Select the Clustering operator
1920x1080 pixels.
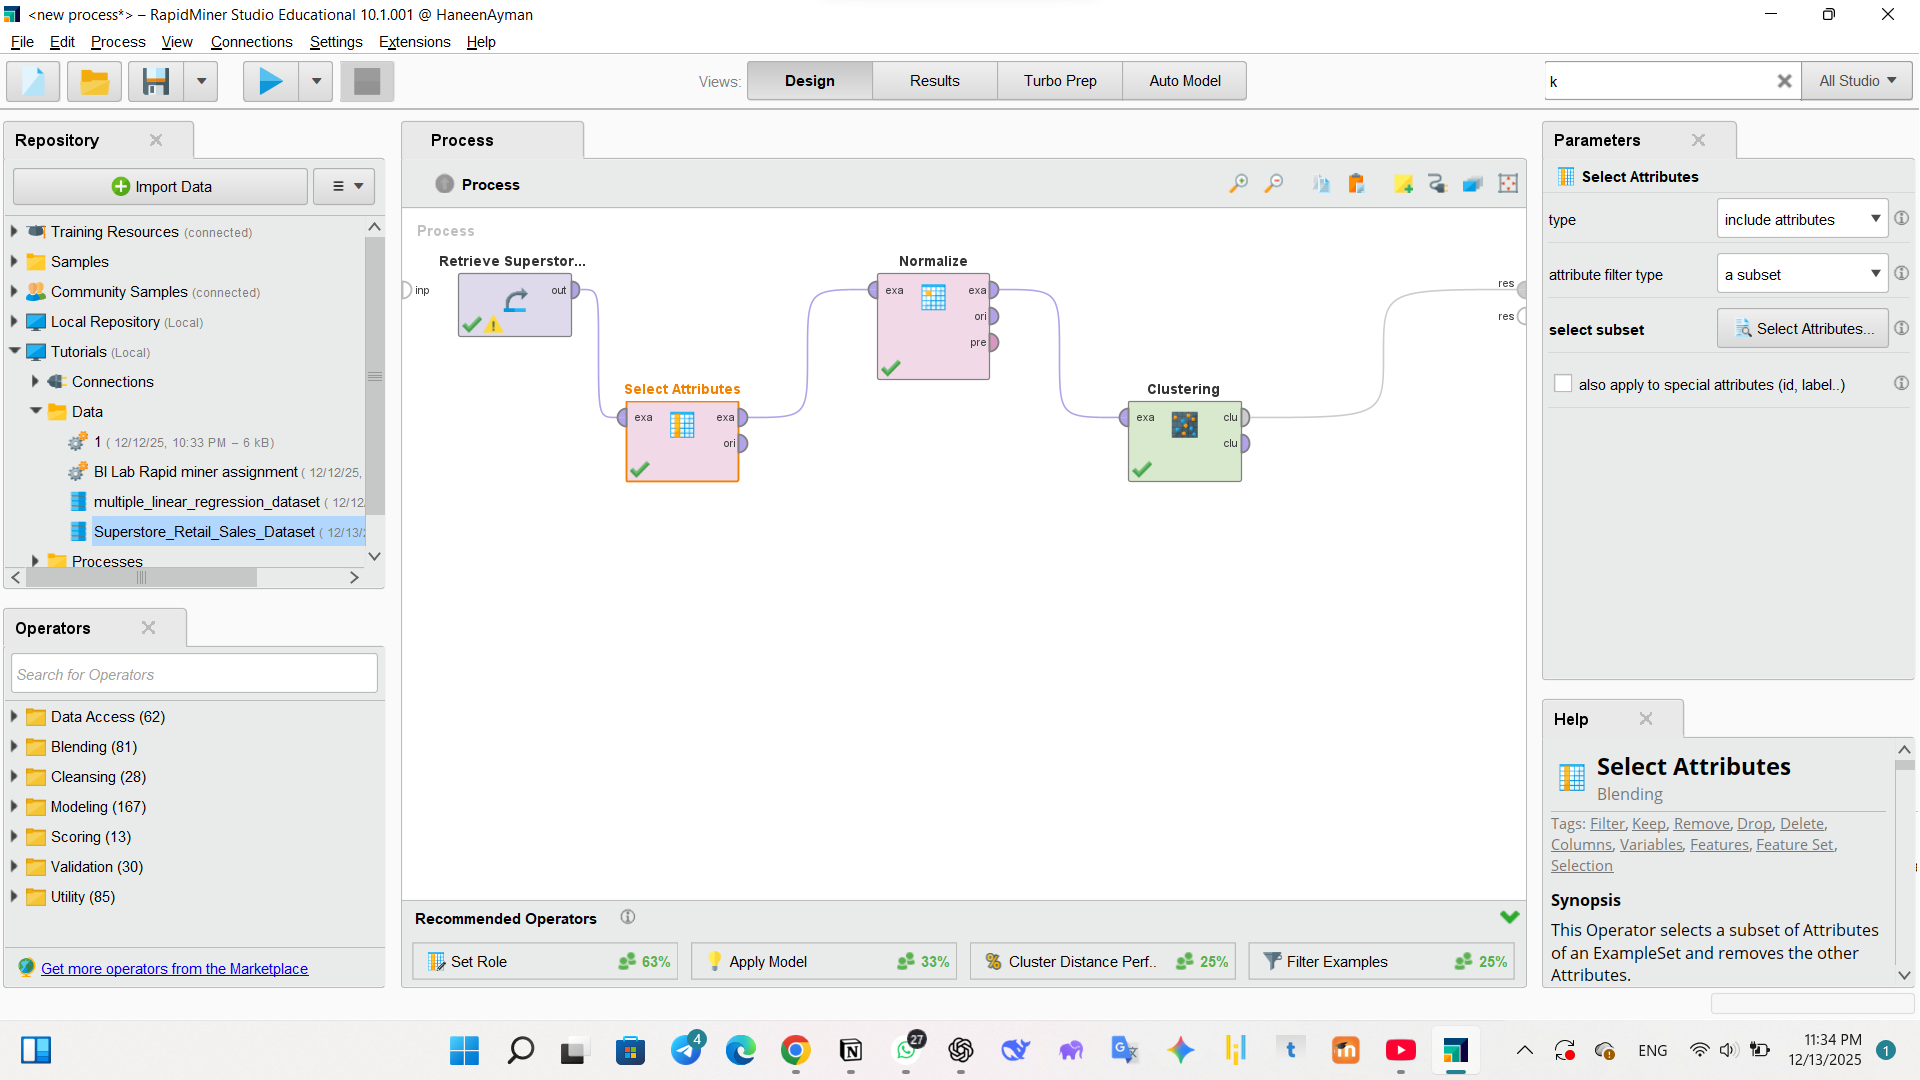(x=1184, y=441)
